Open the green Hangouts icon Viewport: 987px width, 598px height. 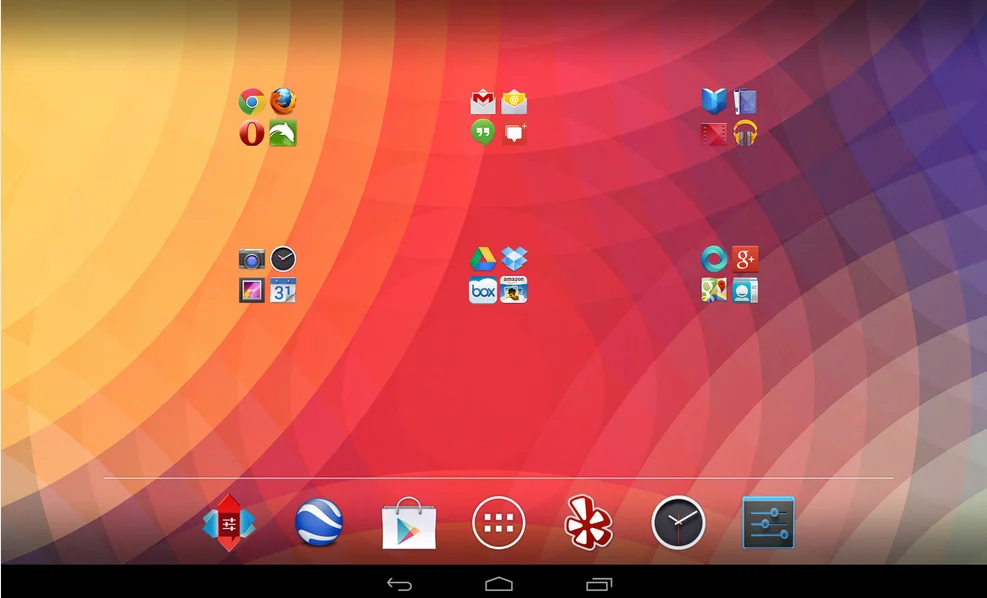[x=483, y=133]
